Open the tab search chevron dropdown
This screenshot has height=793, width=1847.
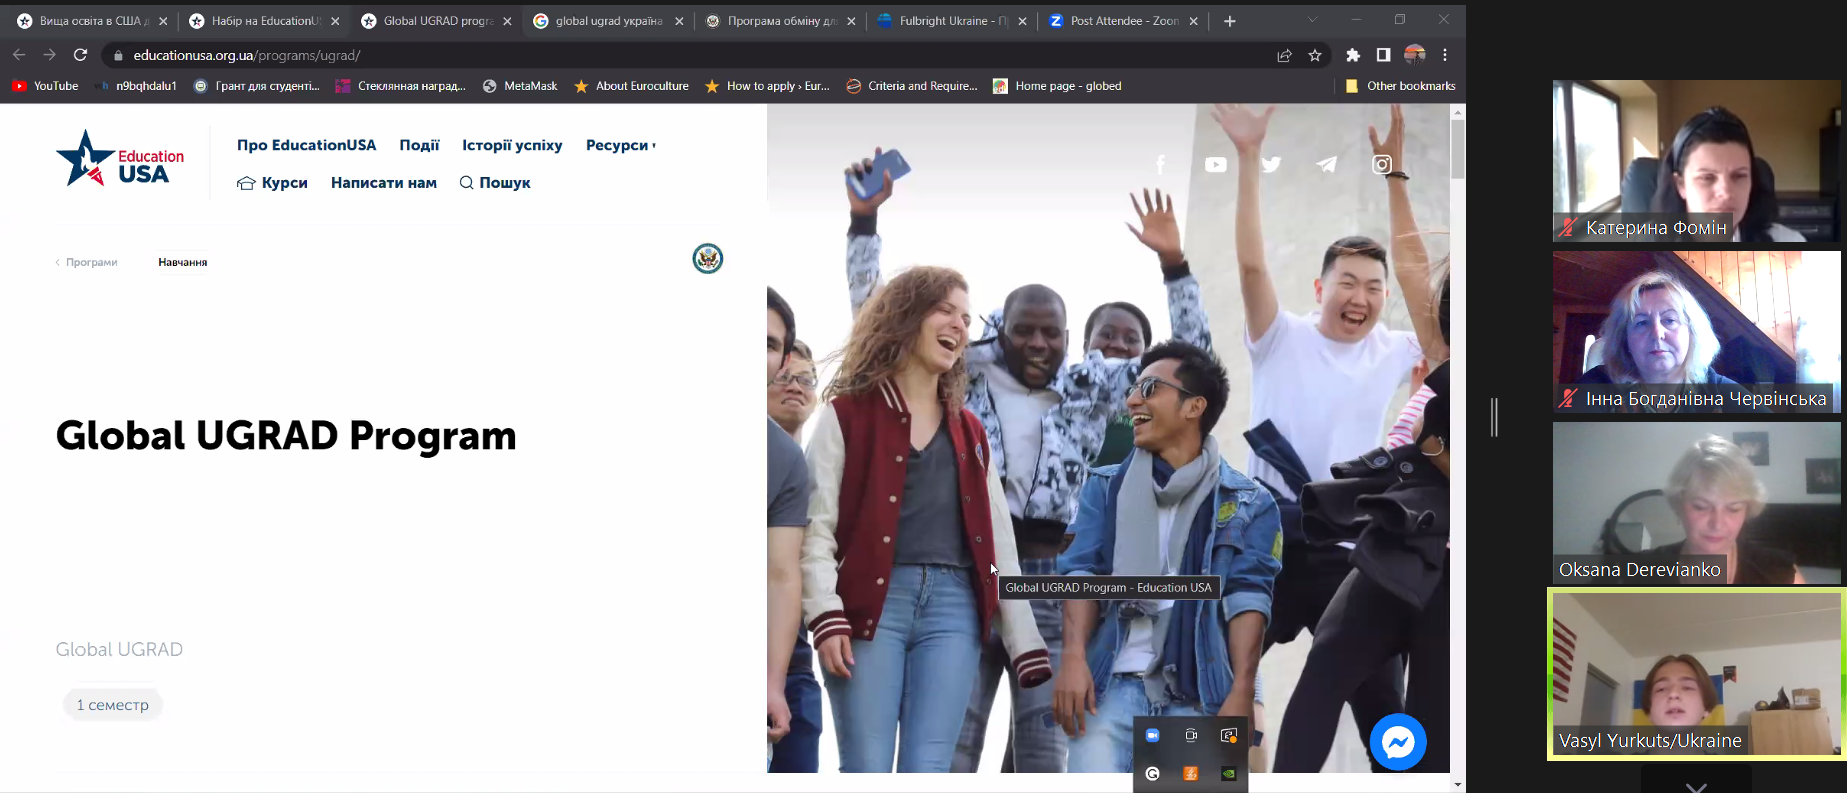point(1312,20)
